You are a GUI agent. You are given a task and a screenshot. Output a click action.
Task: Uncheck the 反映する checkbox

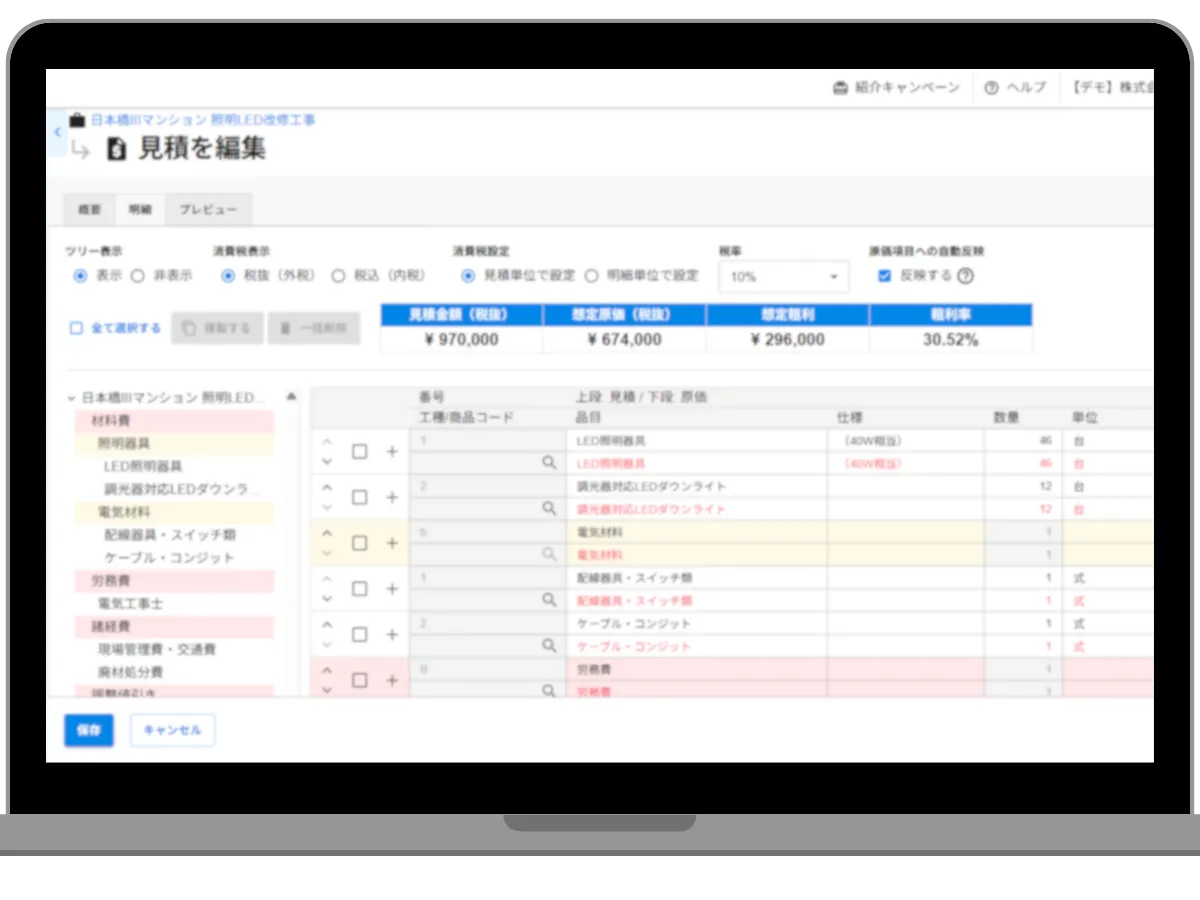884,276
